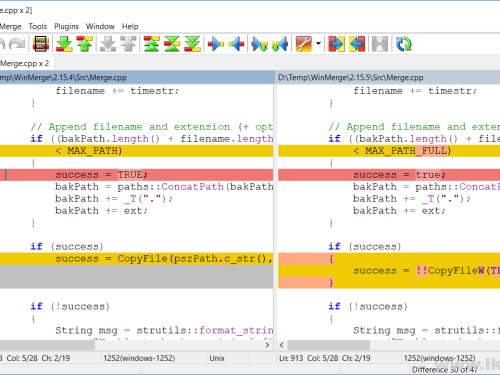
Task: Switch to the Merge.cpp x 2 tab
Action: click(x=25, y=63)
